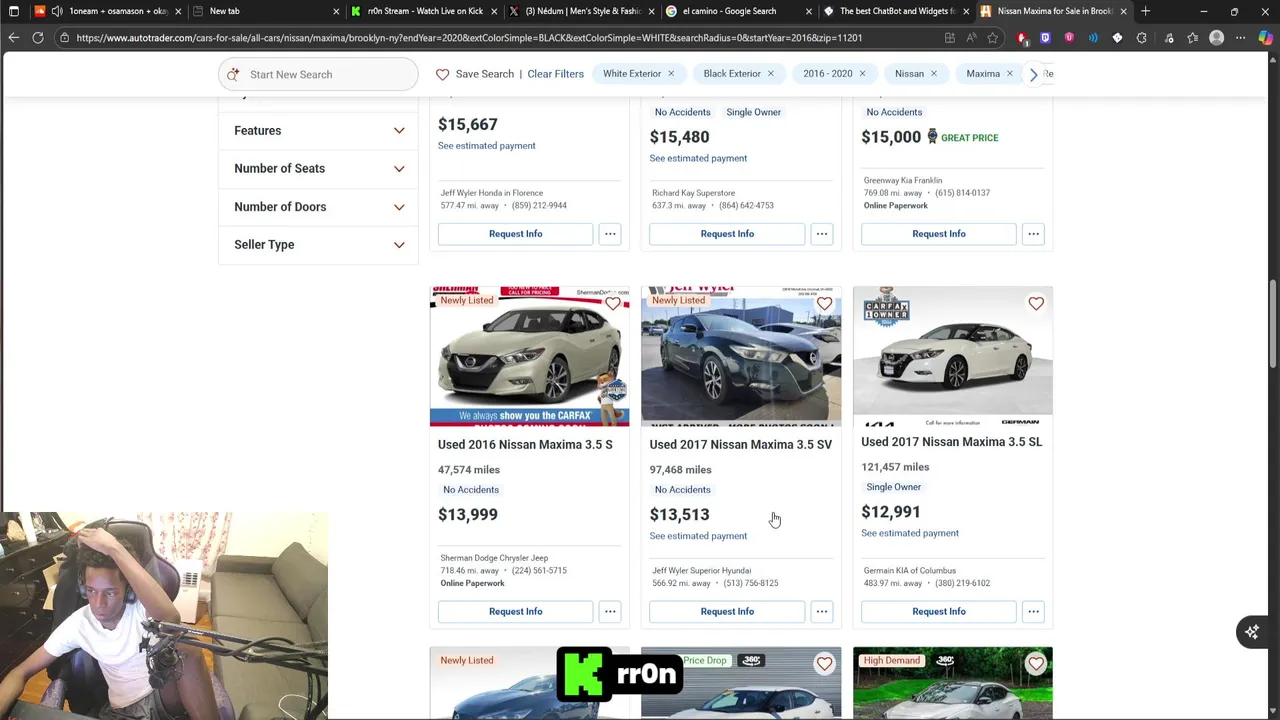
Task: Click the Save Search link
Action: (485, 74)
